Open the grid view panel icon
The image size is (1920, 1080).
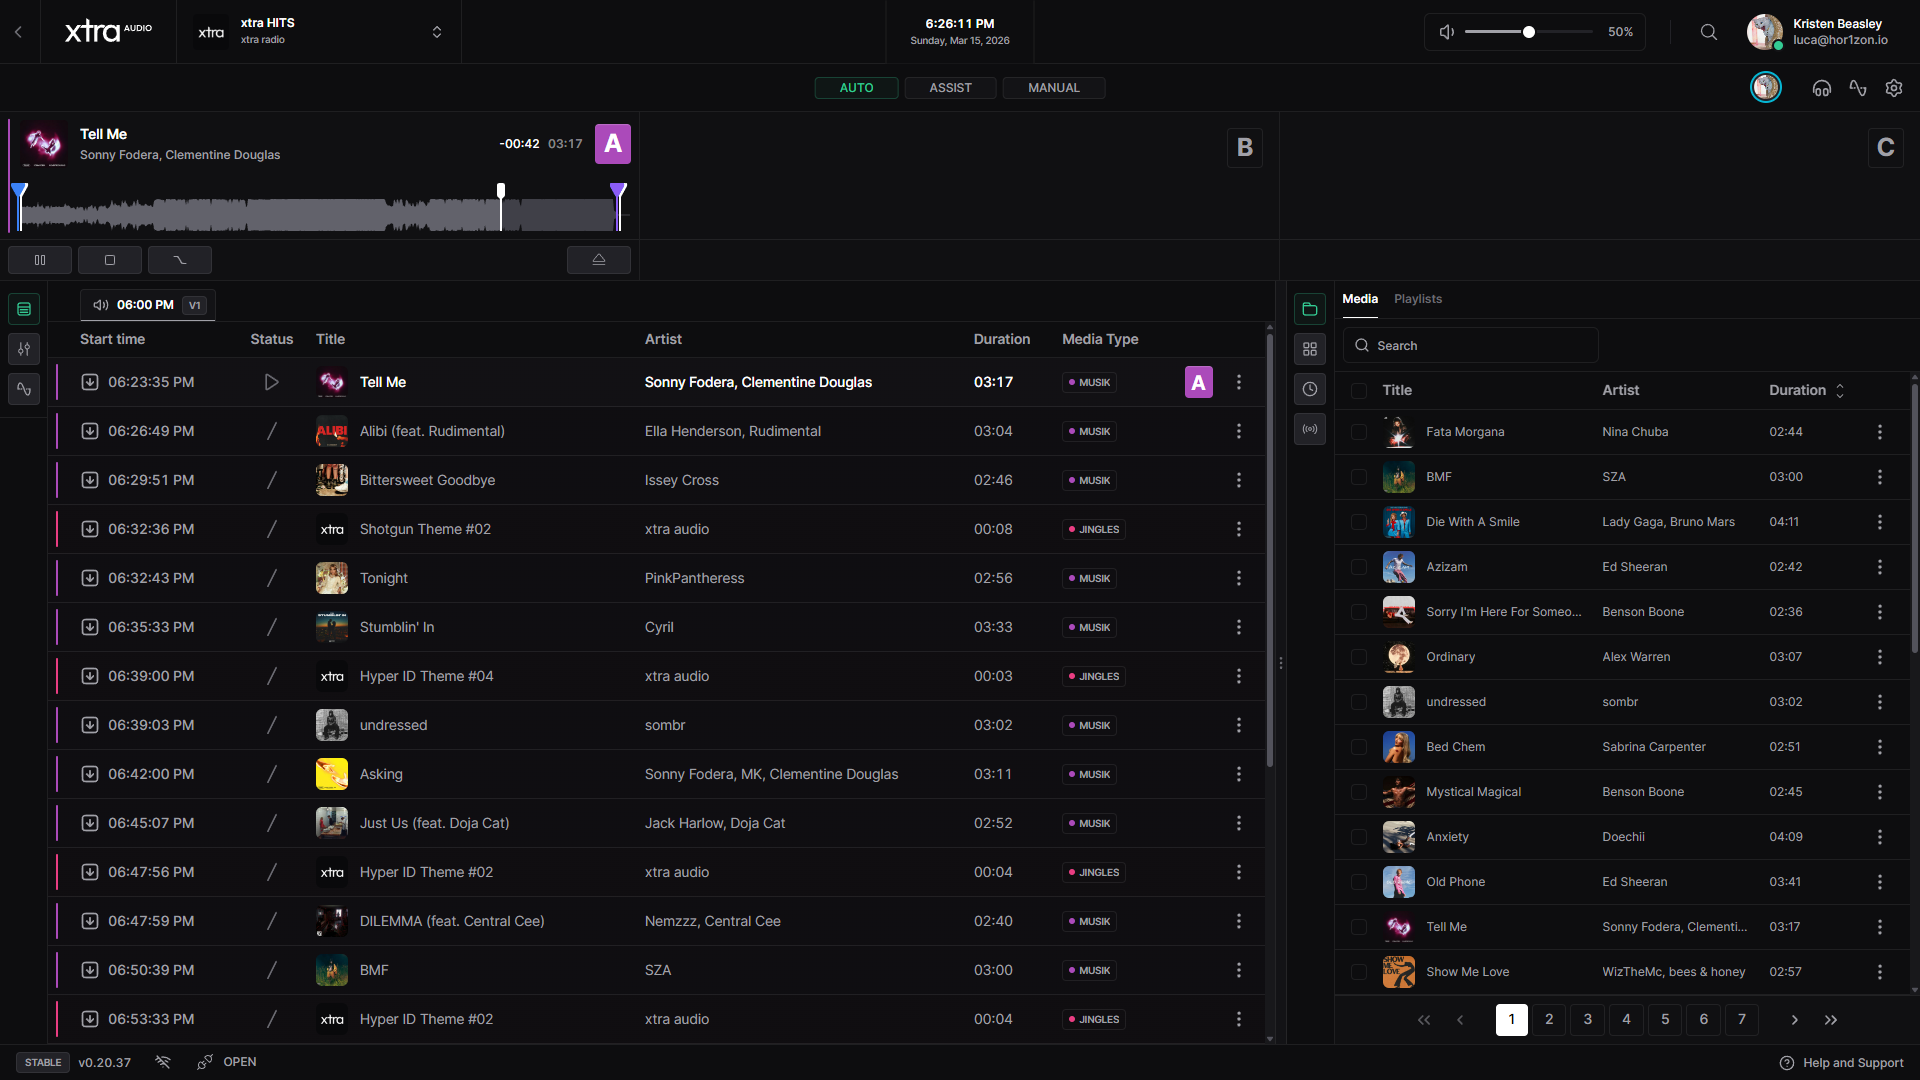1309,349
